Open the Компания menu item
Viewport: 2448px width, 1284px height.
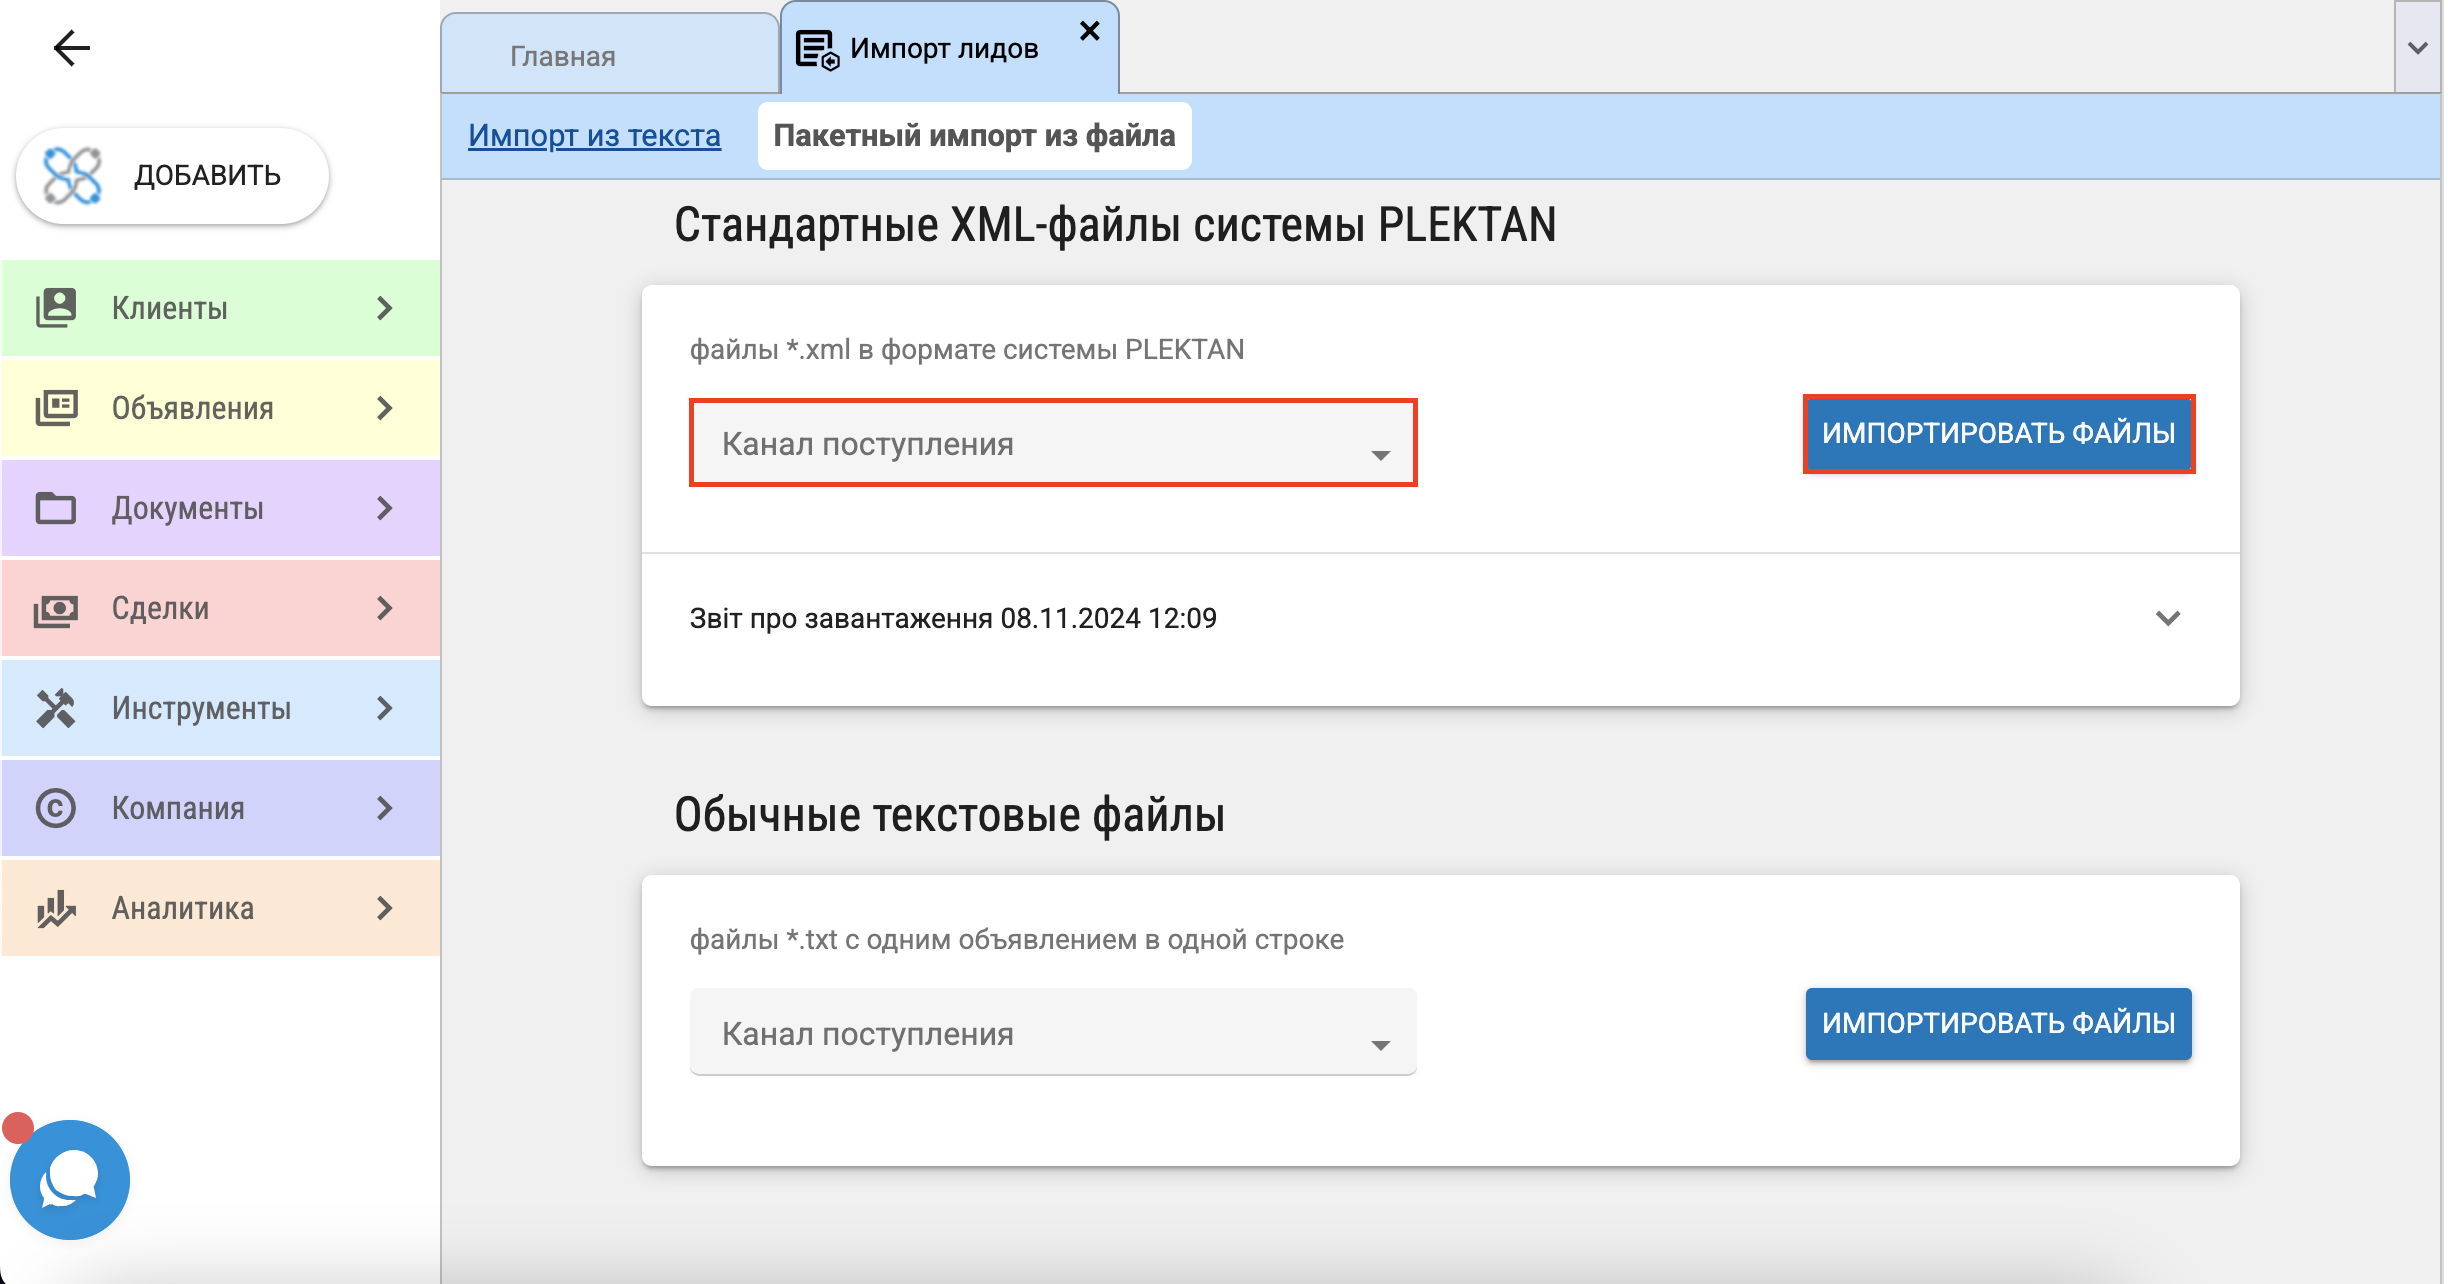point(220,808)
